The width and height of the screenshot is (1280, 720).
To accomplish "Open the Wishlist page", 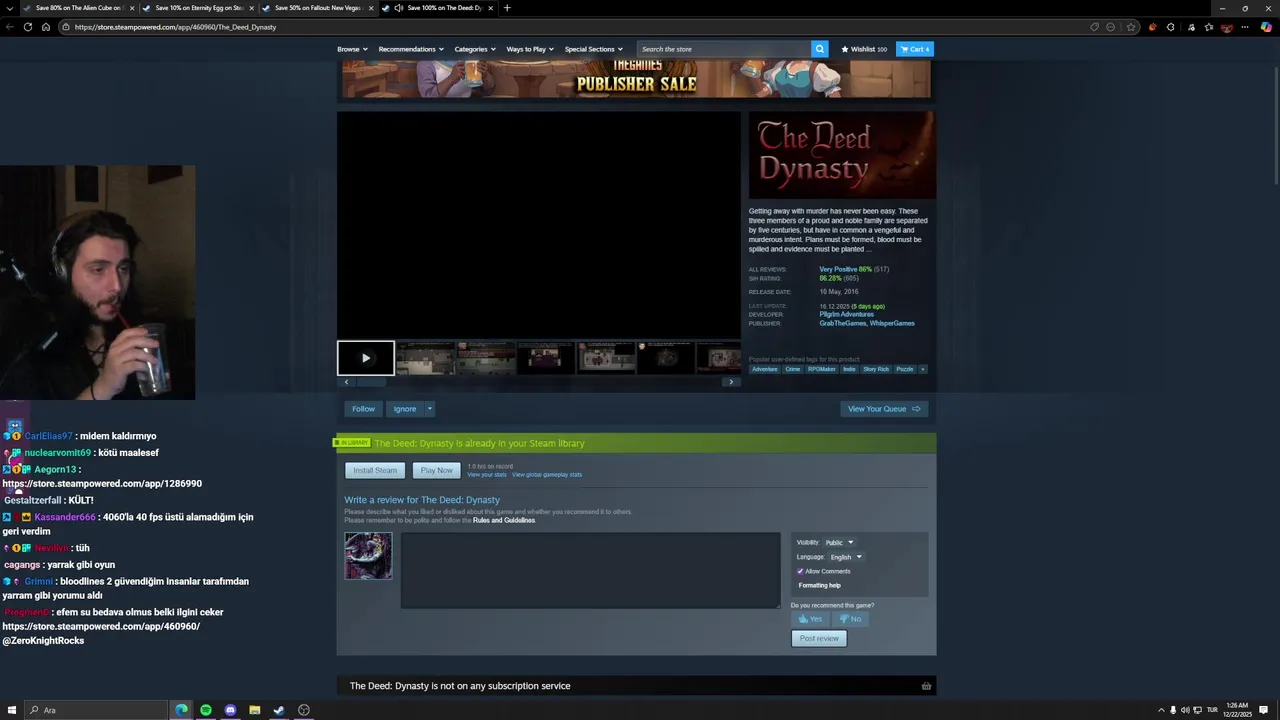I will 864,49.
